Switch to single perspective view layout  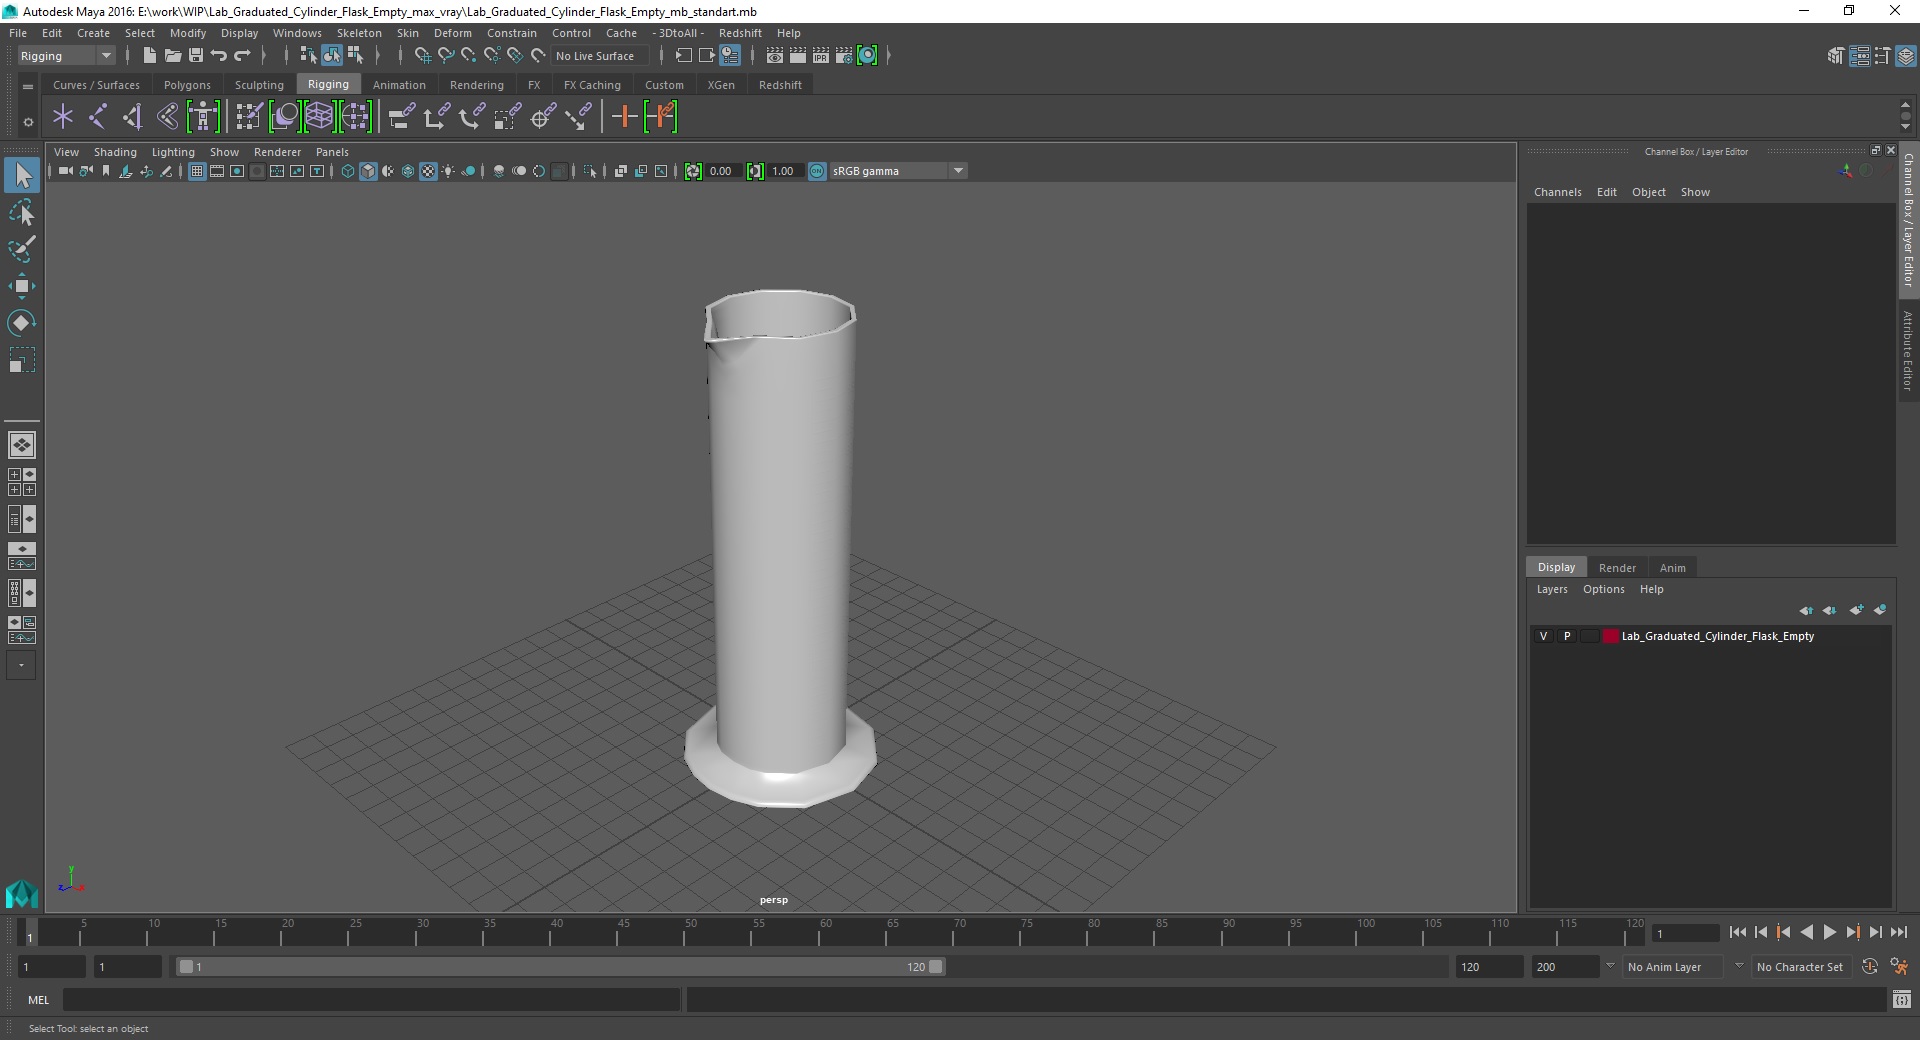[x=21, y=444]
